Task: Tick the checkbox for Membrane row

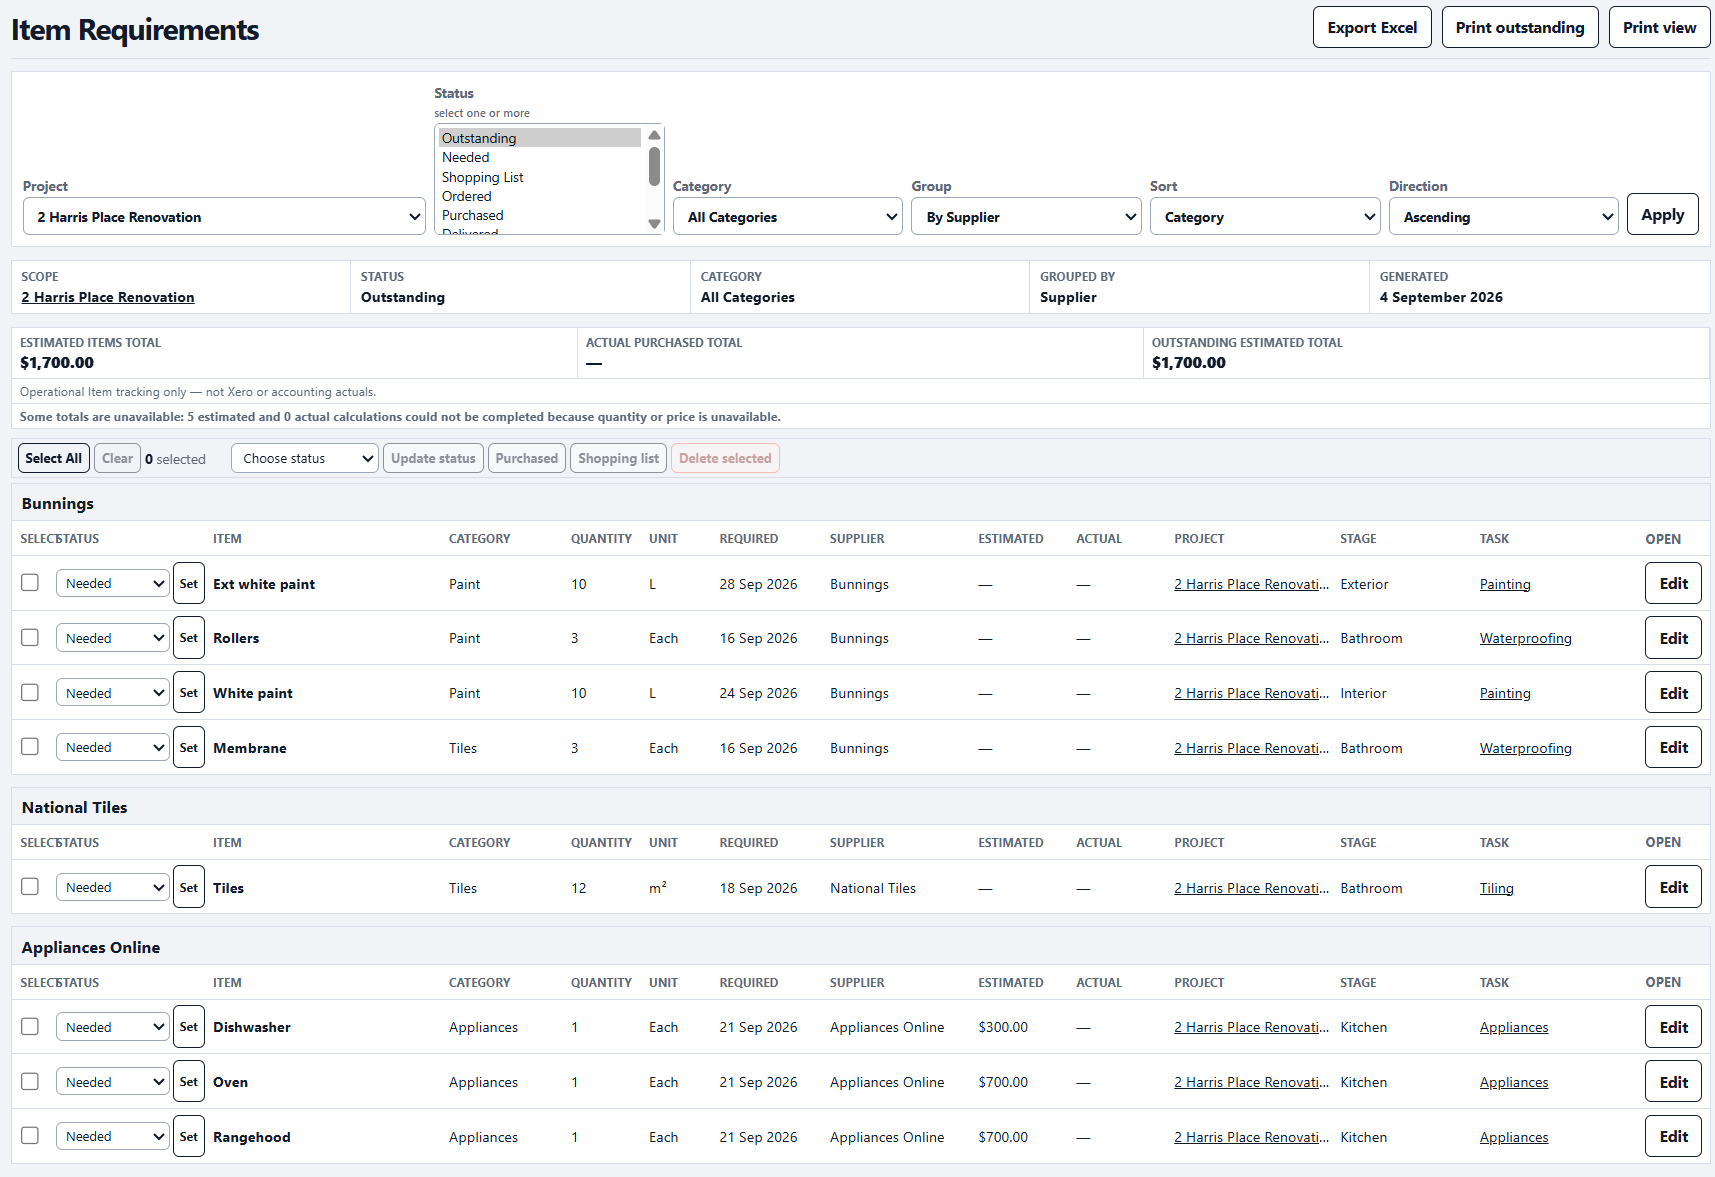Action: [30, 746]
